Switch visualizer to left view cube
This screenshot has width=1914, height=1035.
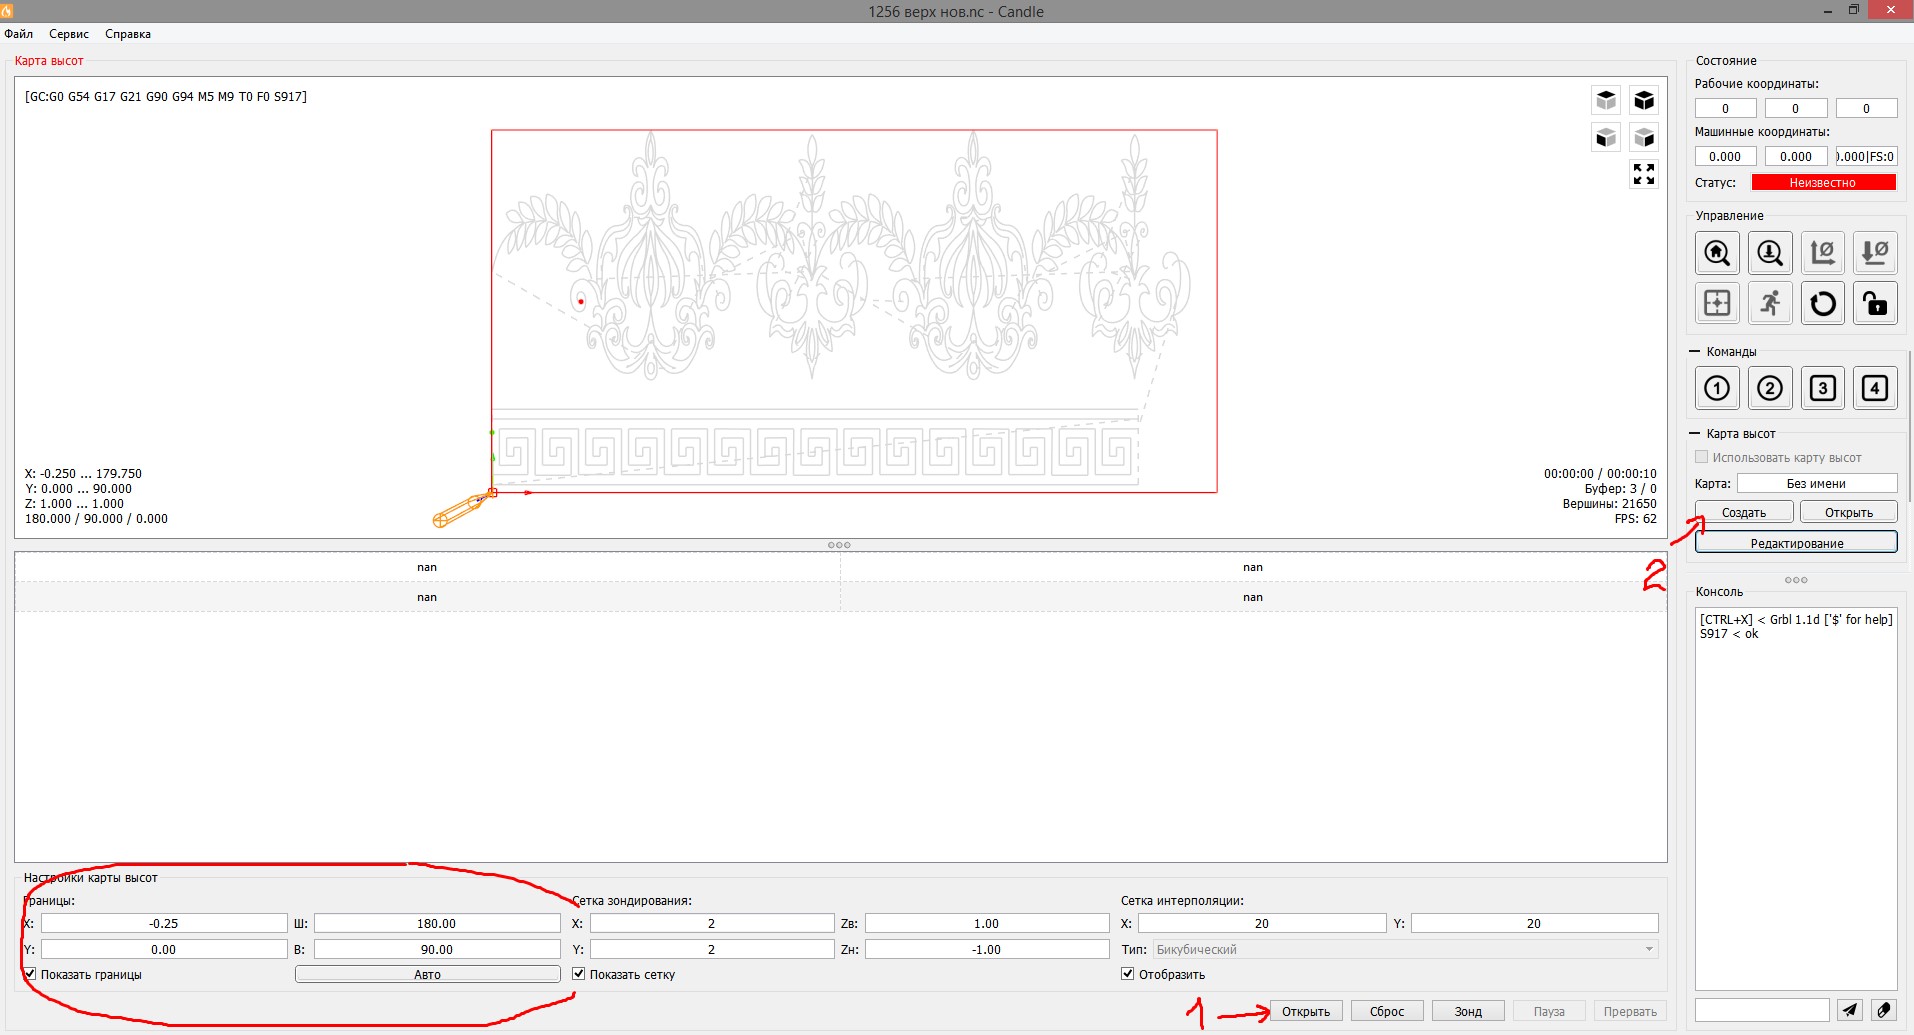[x=1644, y=137]
